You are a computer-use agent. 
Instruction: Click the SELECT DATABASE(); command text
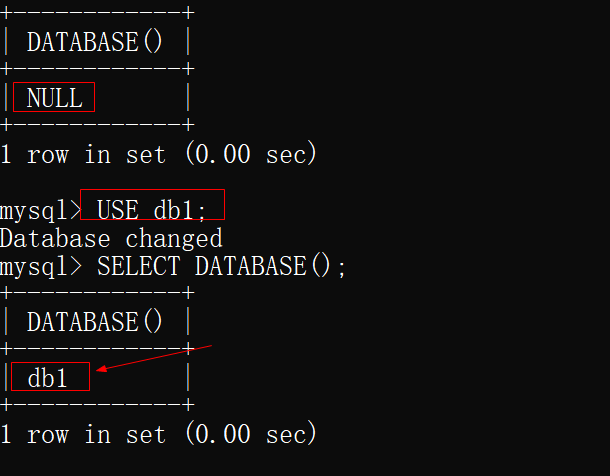pos(221,266)
